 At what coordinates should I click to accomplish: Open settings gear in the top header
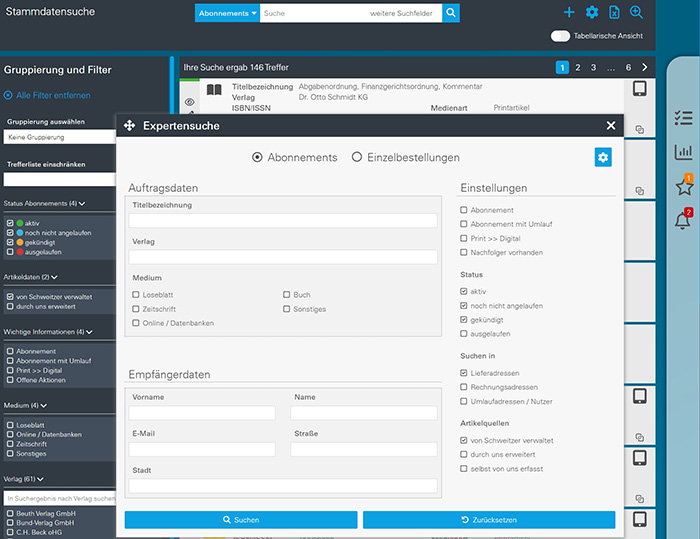[592, 13]
